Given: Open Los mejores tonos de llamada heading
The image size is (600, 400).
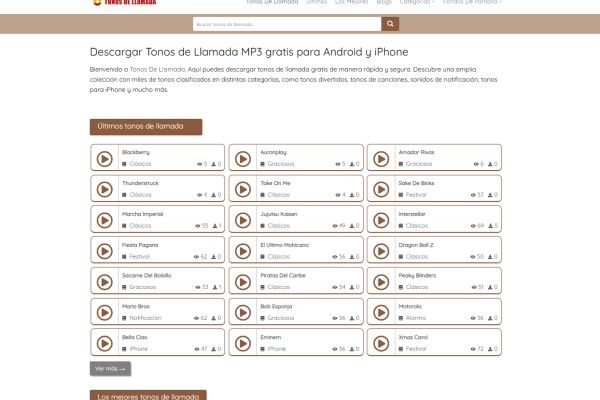Looking at the screenshot, I should coord(148,395).
